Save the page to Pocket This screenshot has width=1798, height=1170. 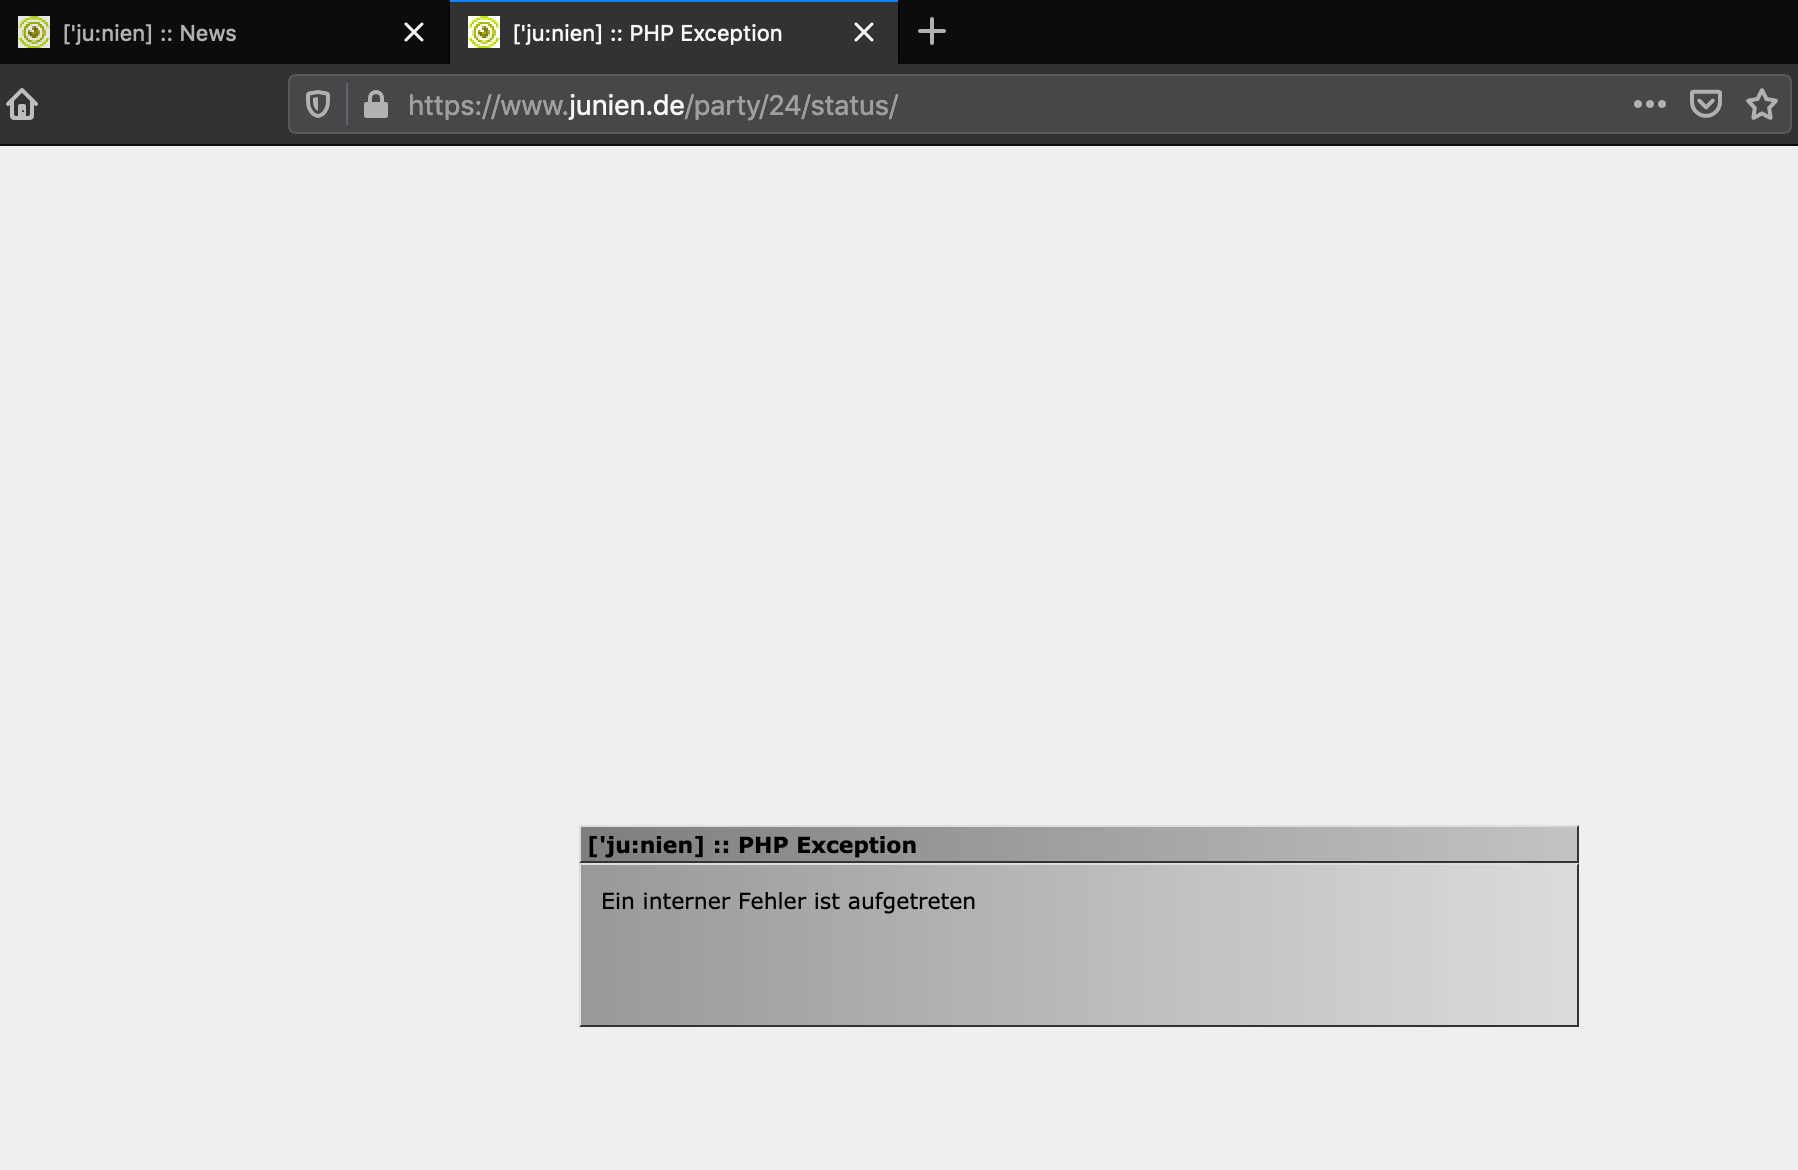(1705, 104)
